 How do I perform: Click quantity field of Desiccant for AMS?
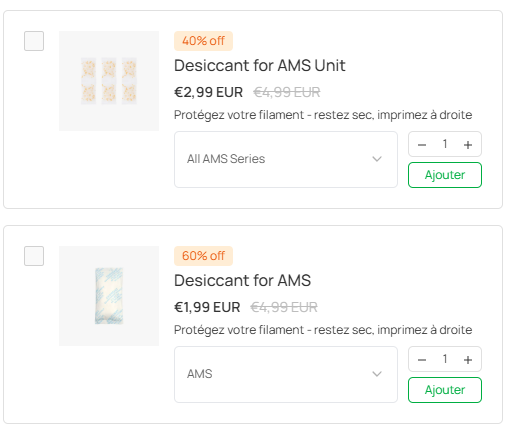(445, 359)
